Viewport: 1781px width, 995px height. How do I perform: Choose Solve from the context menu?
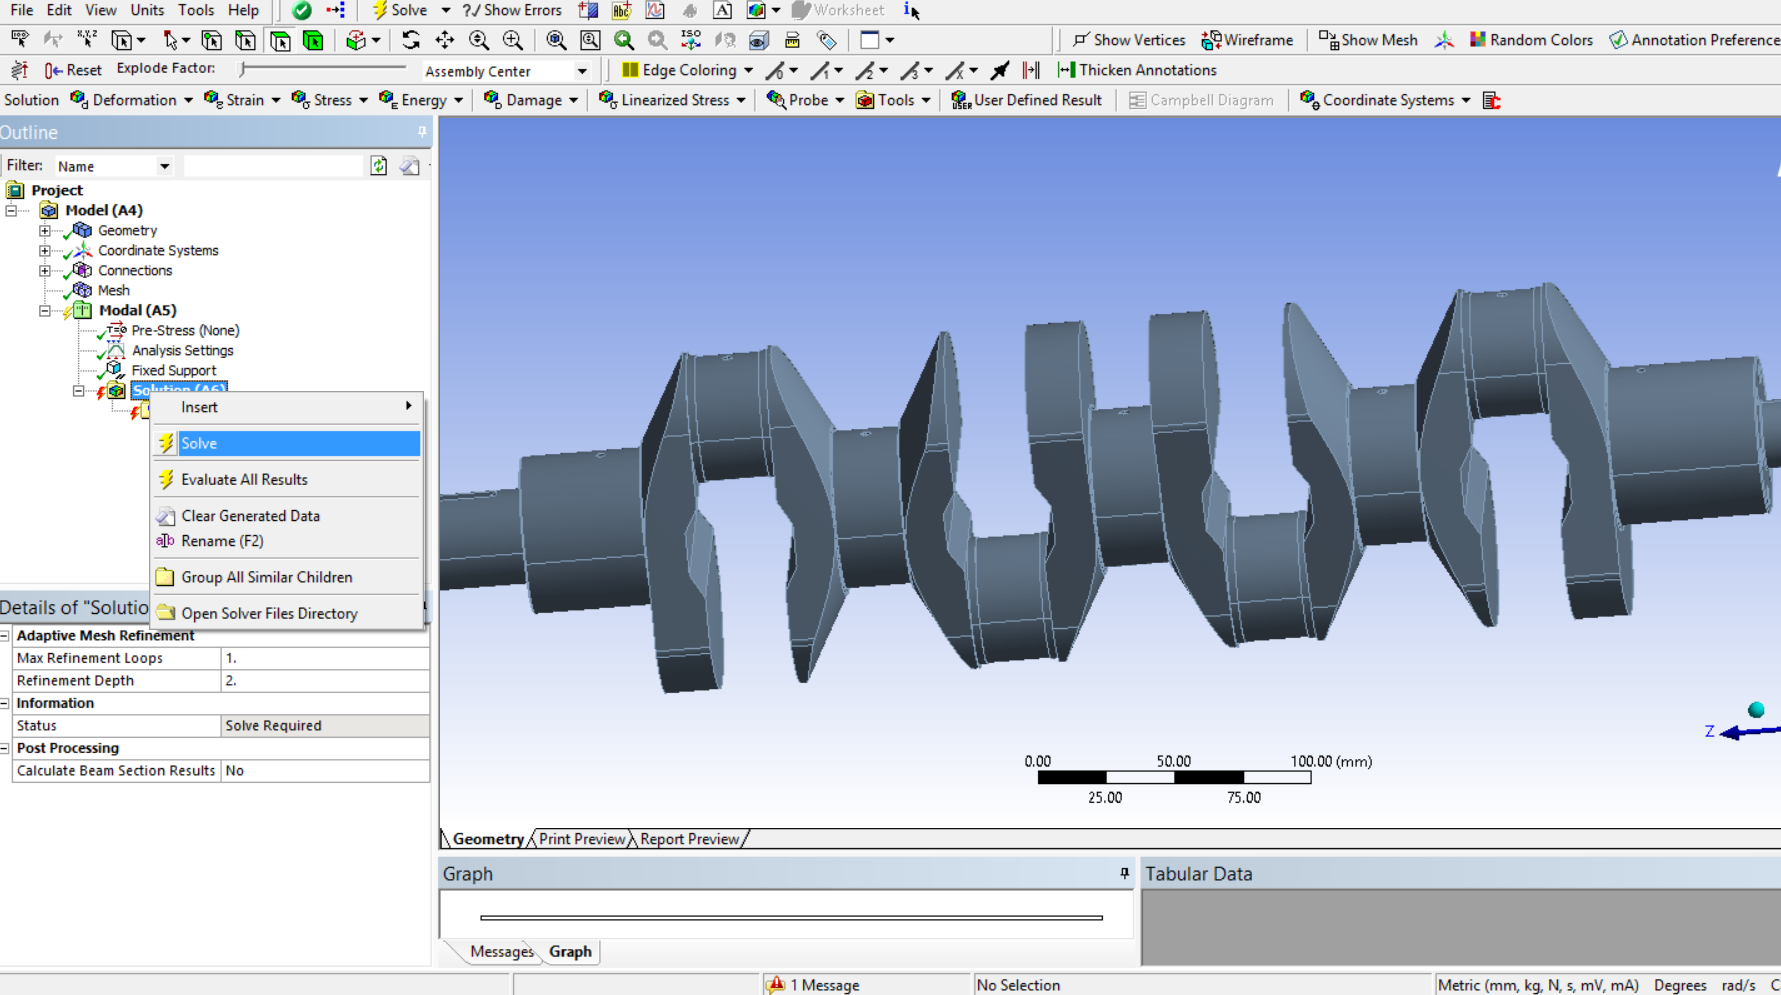point(287,443)
